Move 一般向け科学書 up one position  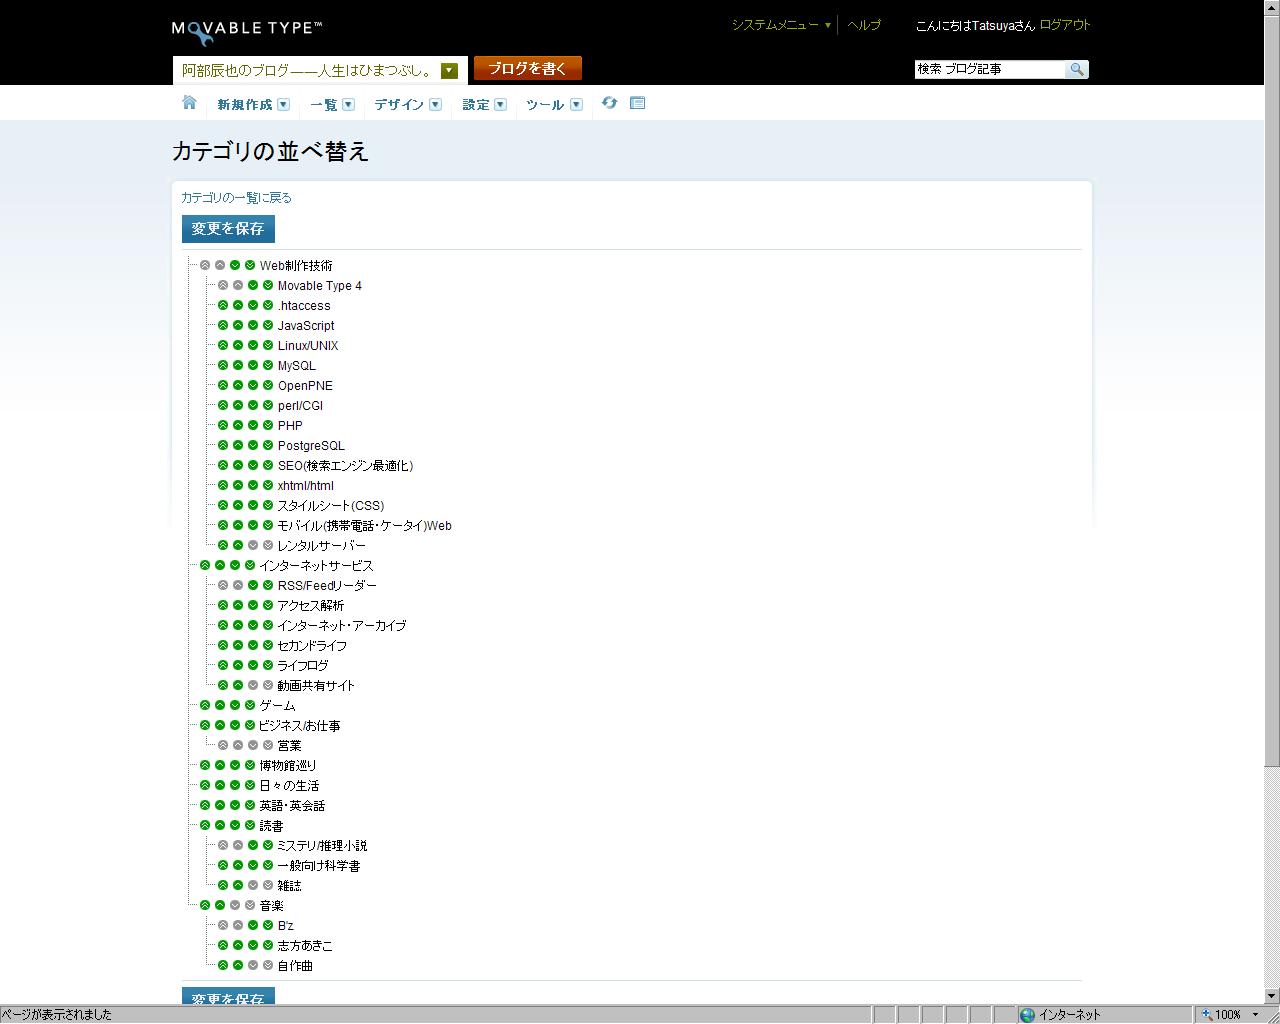pos(238,865)
